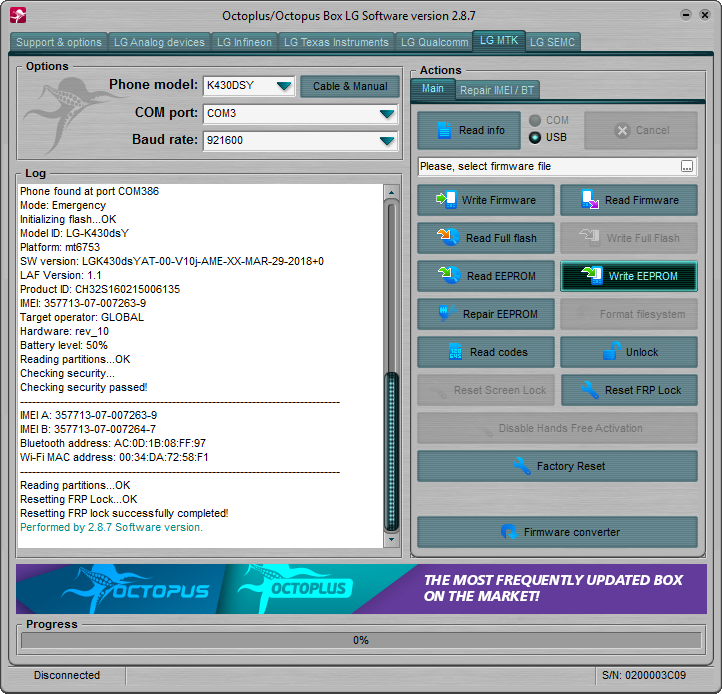Image resolution: width=722 pixels, height=694 pixels.
Task: Switch to LG Qualcomm tab
Action: (x=434, y=42)
